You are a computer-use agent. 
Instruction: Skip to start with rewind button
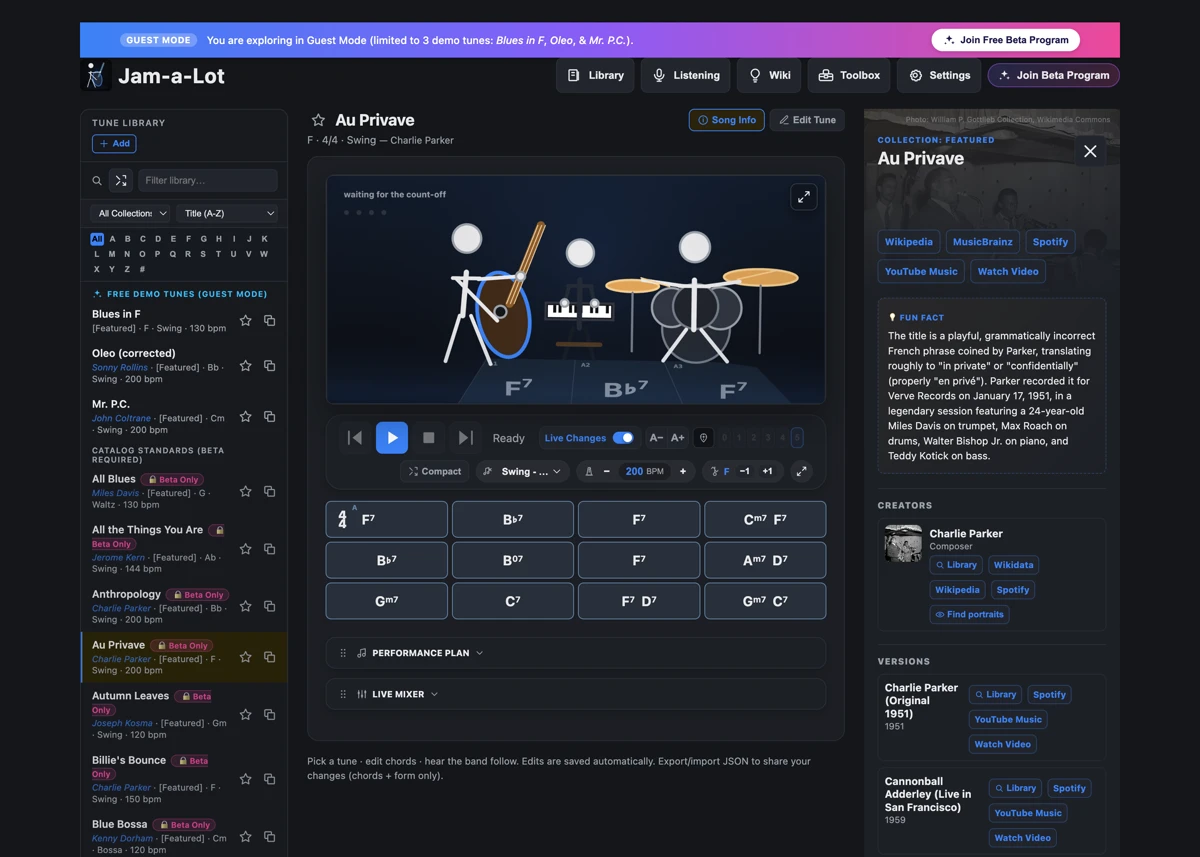pos(355,438)
